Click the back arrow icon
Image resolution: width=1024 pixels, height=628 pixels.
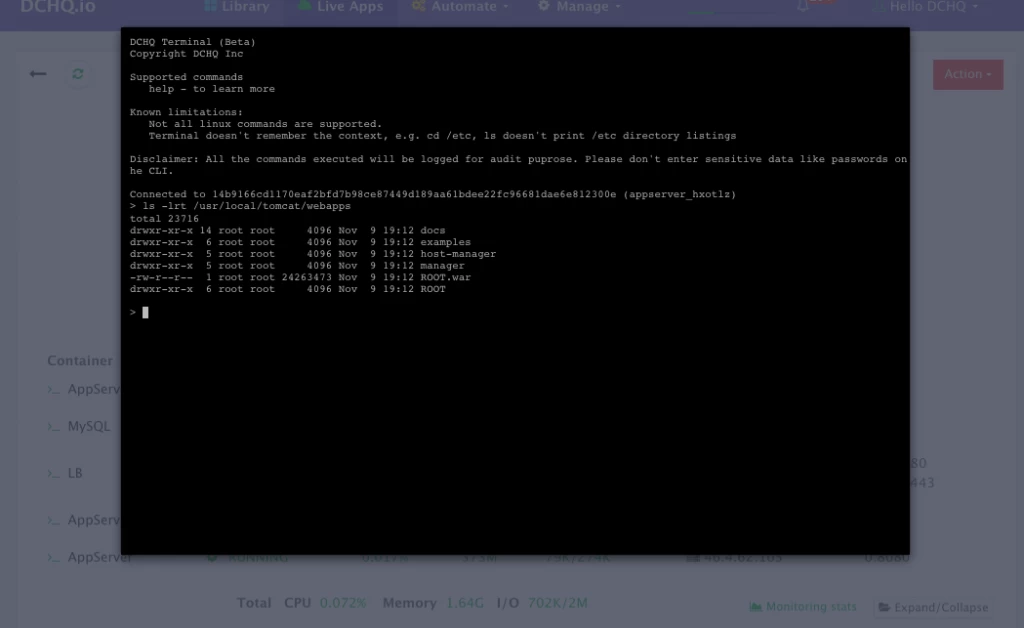(x=38, y=74)
